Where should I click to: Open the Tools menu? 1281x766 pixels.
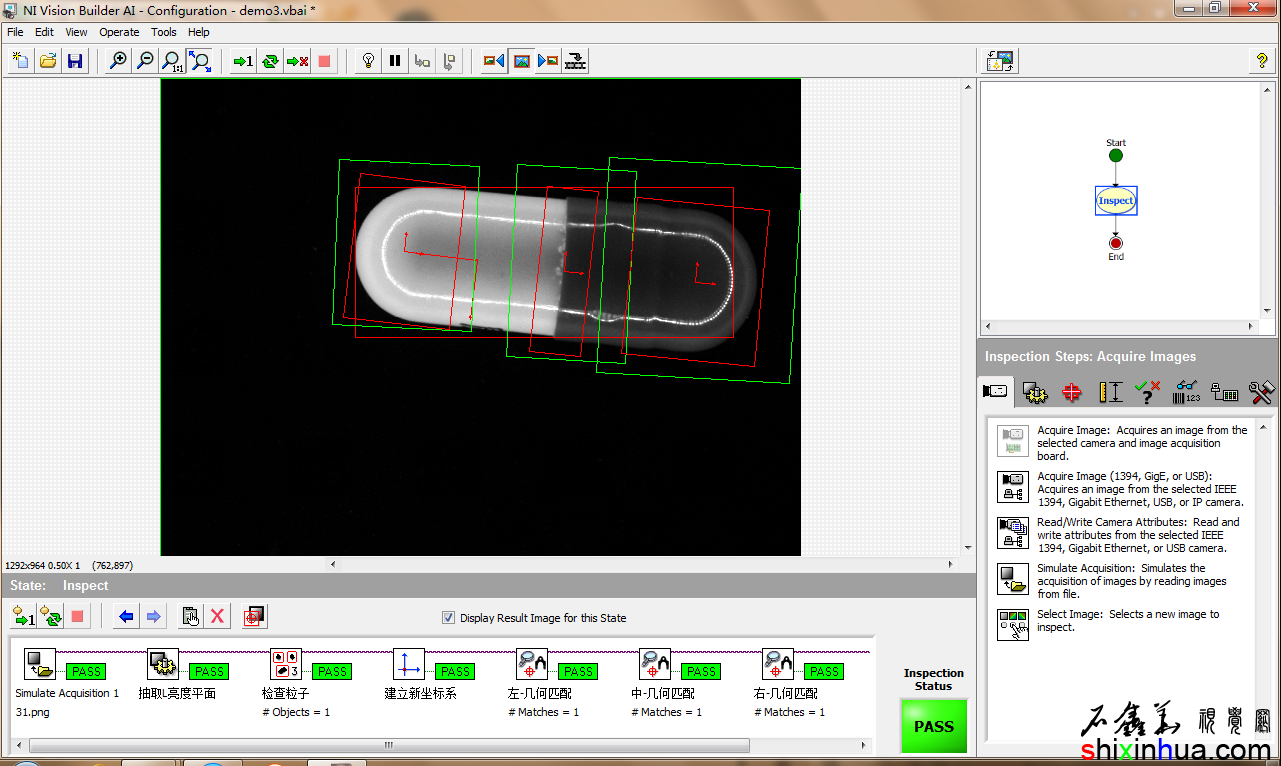(164, 32)
